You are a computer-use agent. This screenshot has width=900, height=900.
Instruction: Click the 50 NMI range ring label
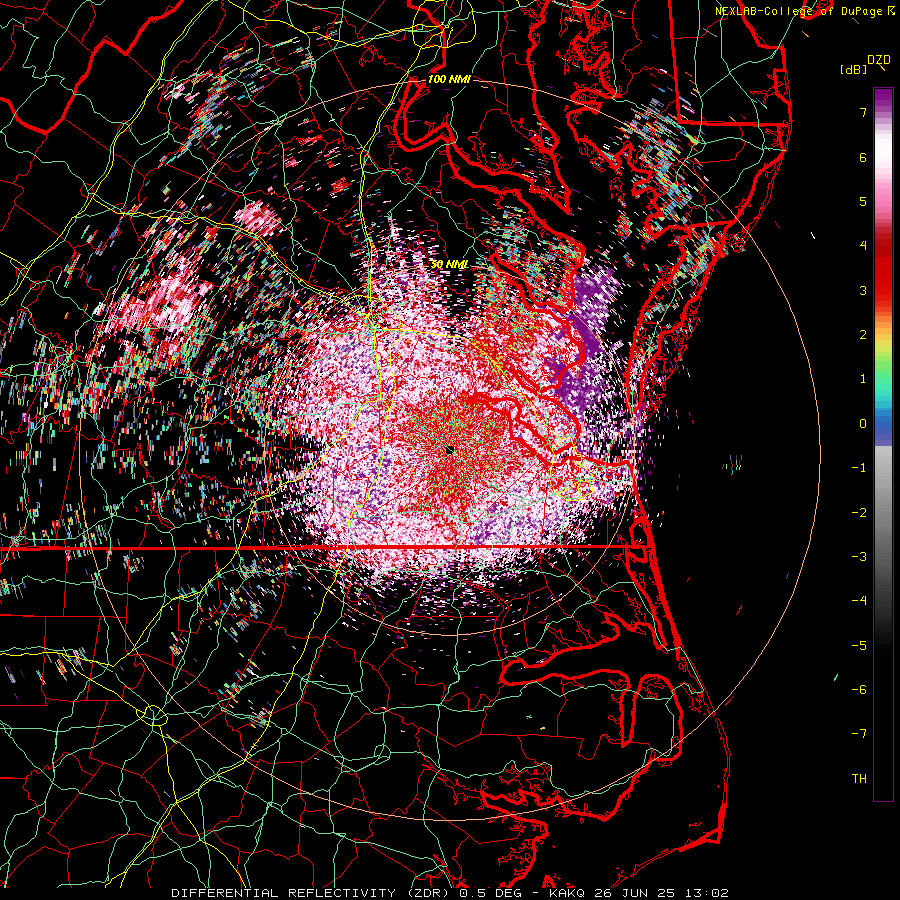coord(449,264)
